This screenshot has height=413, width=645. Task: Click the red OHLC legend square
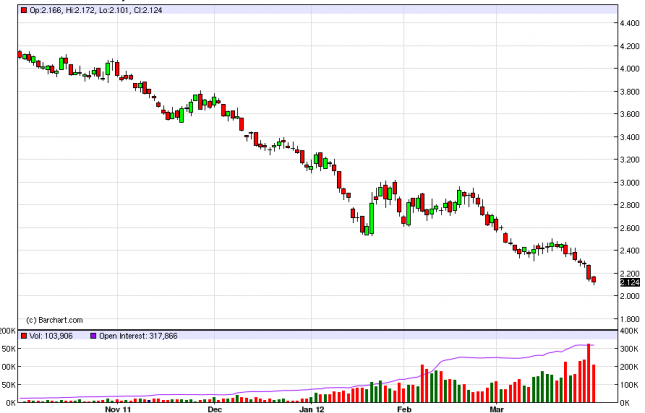tap(24, 10)
